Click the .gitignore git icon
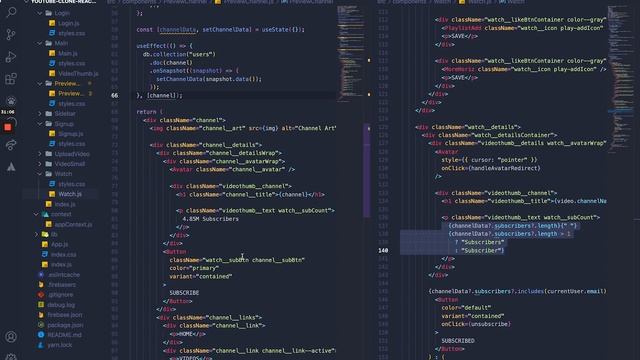 [x=41, y=294]
